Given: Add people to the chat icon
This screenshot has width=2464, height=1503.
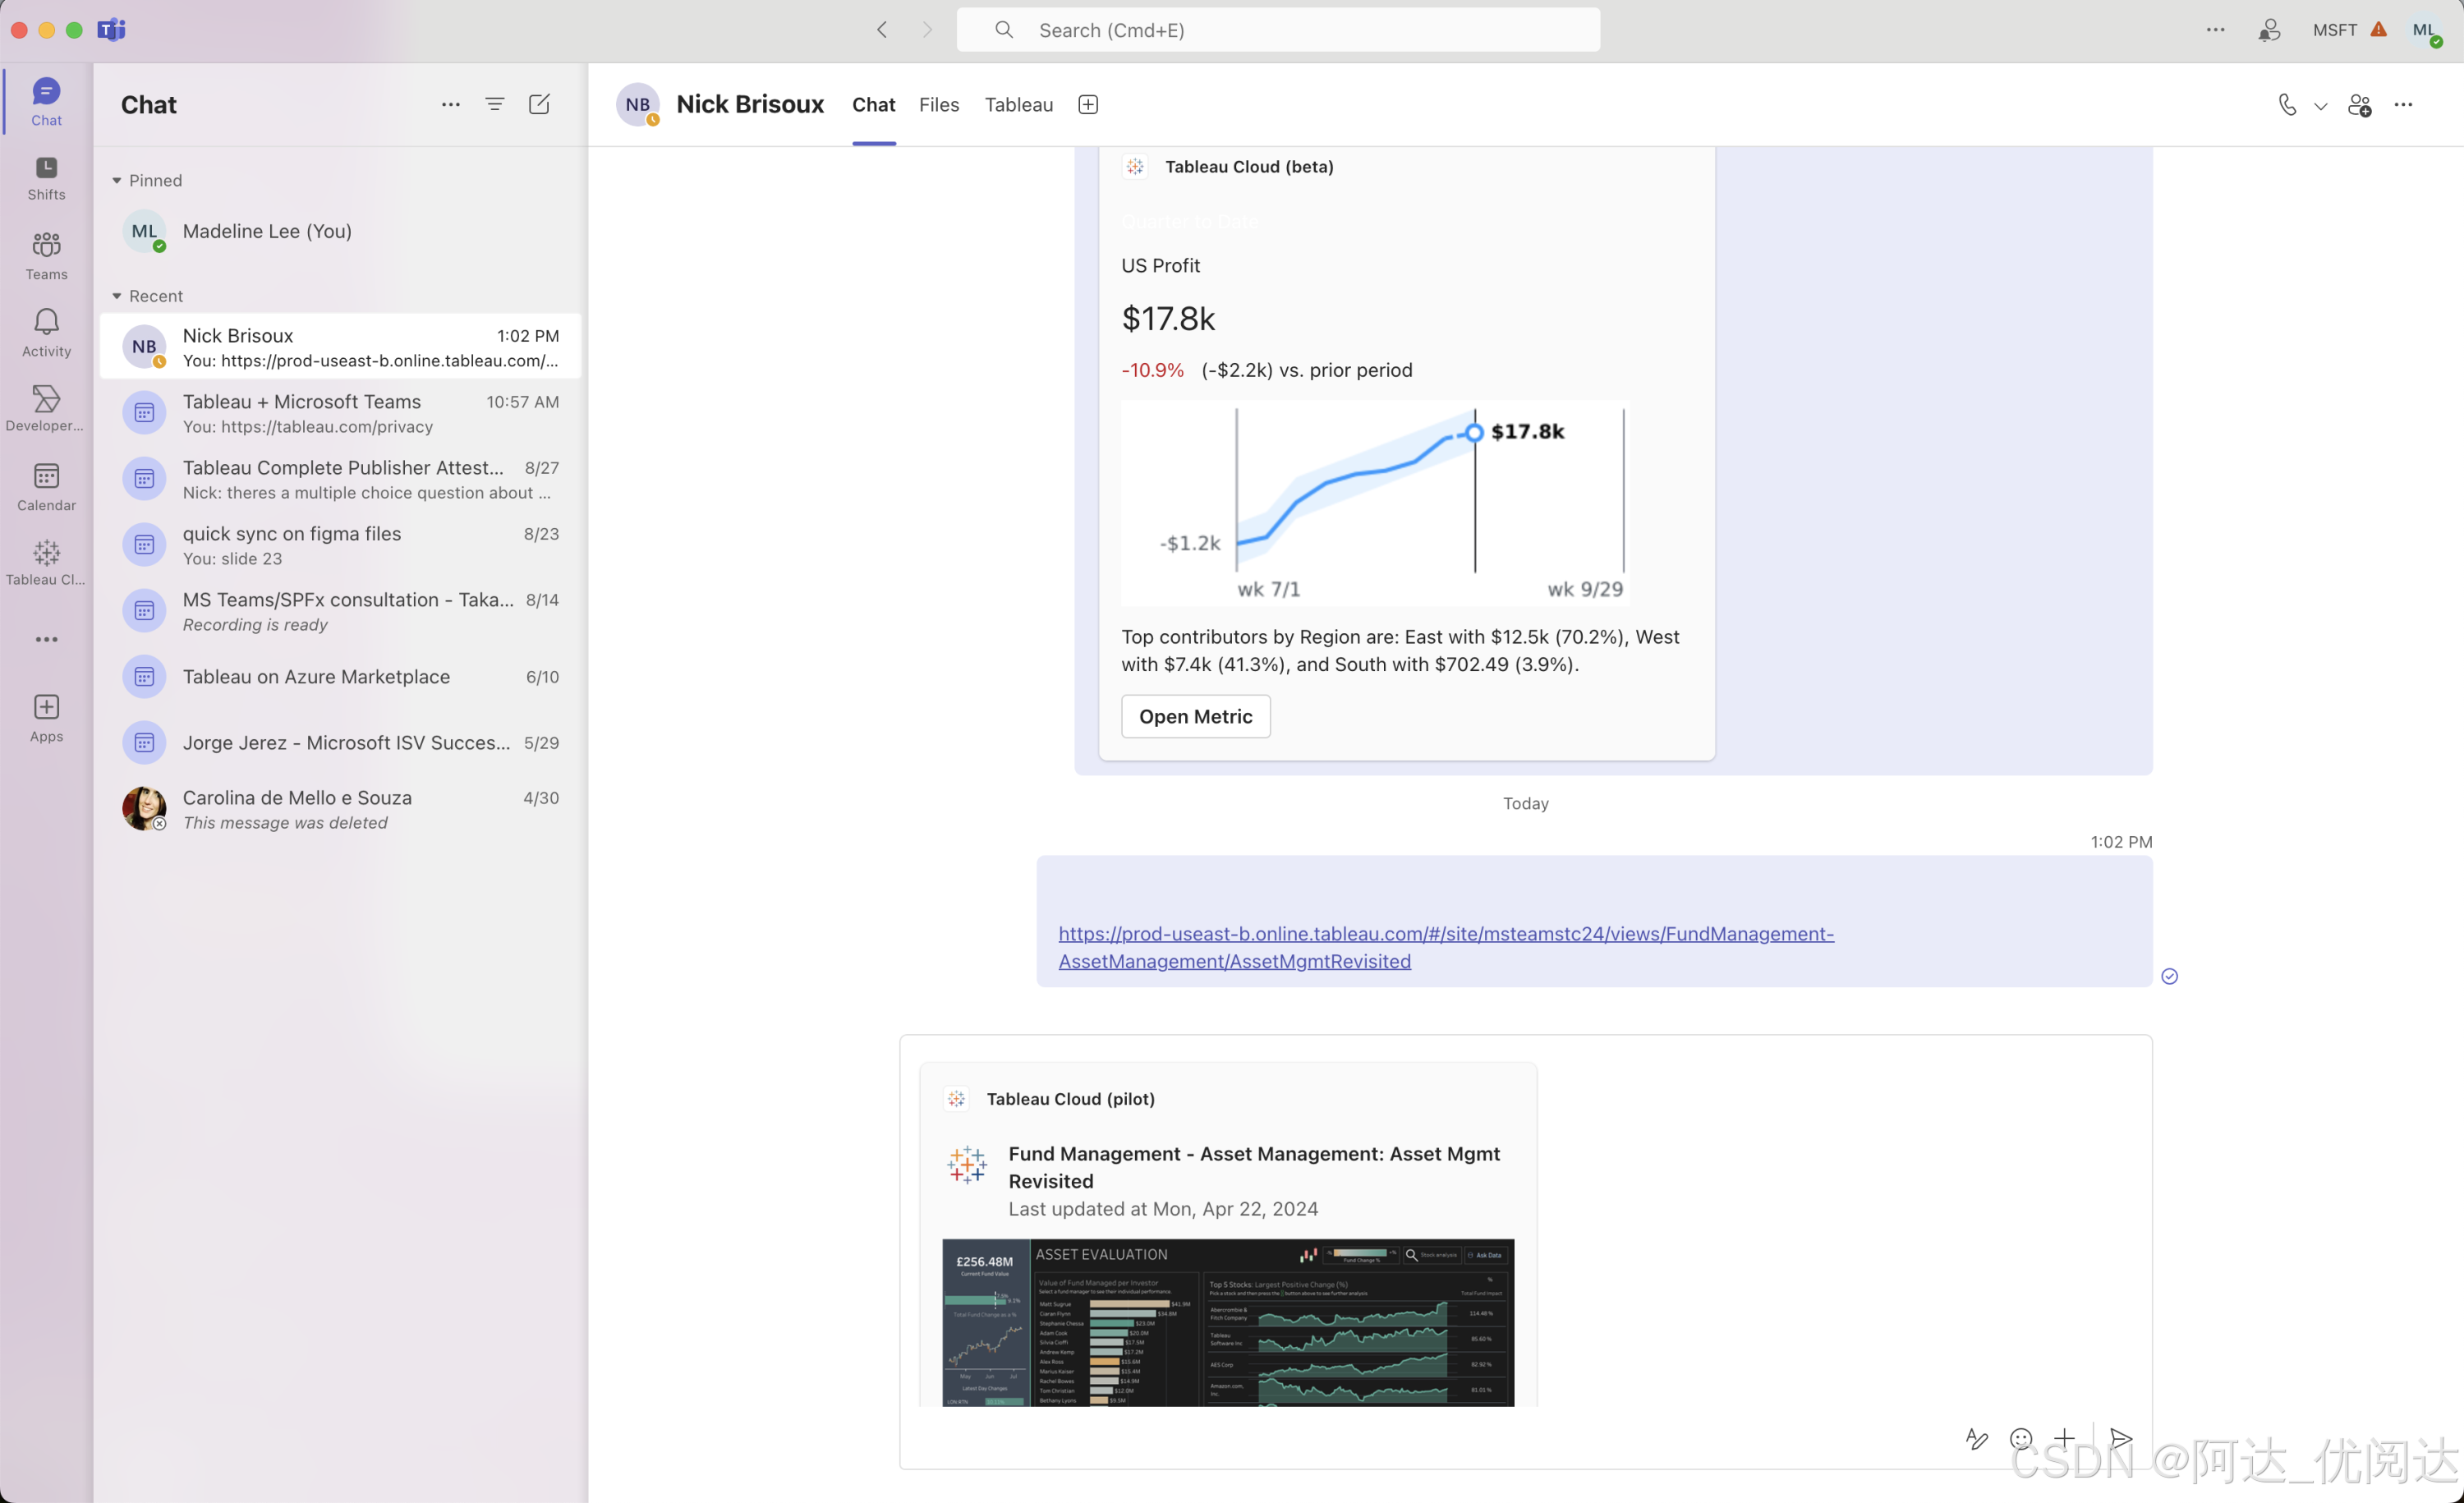Looking at the screenshot, I should point(2359,105).
